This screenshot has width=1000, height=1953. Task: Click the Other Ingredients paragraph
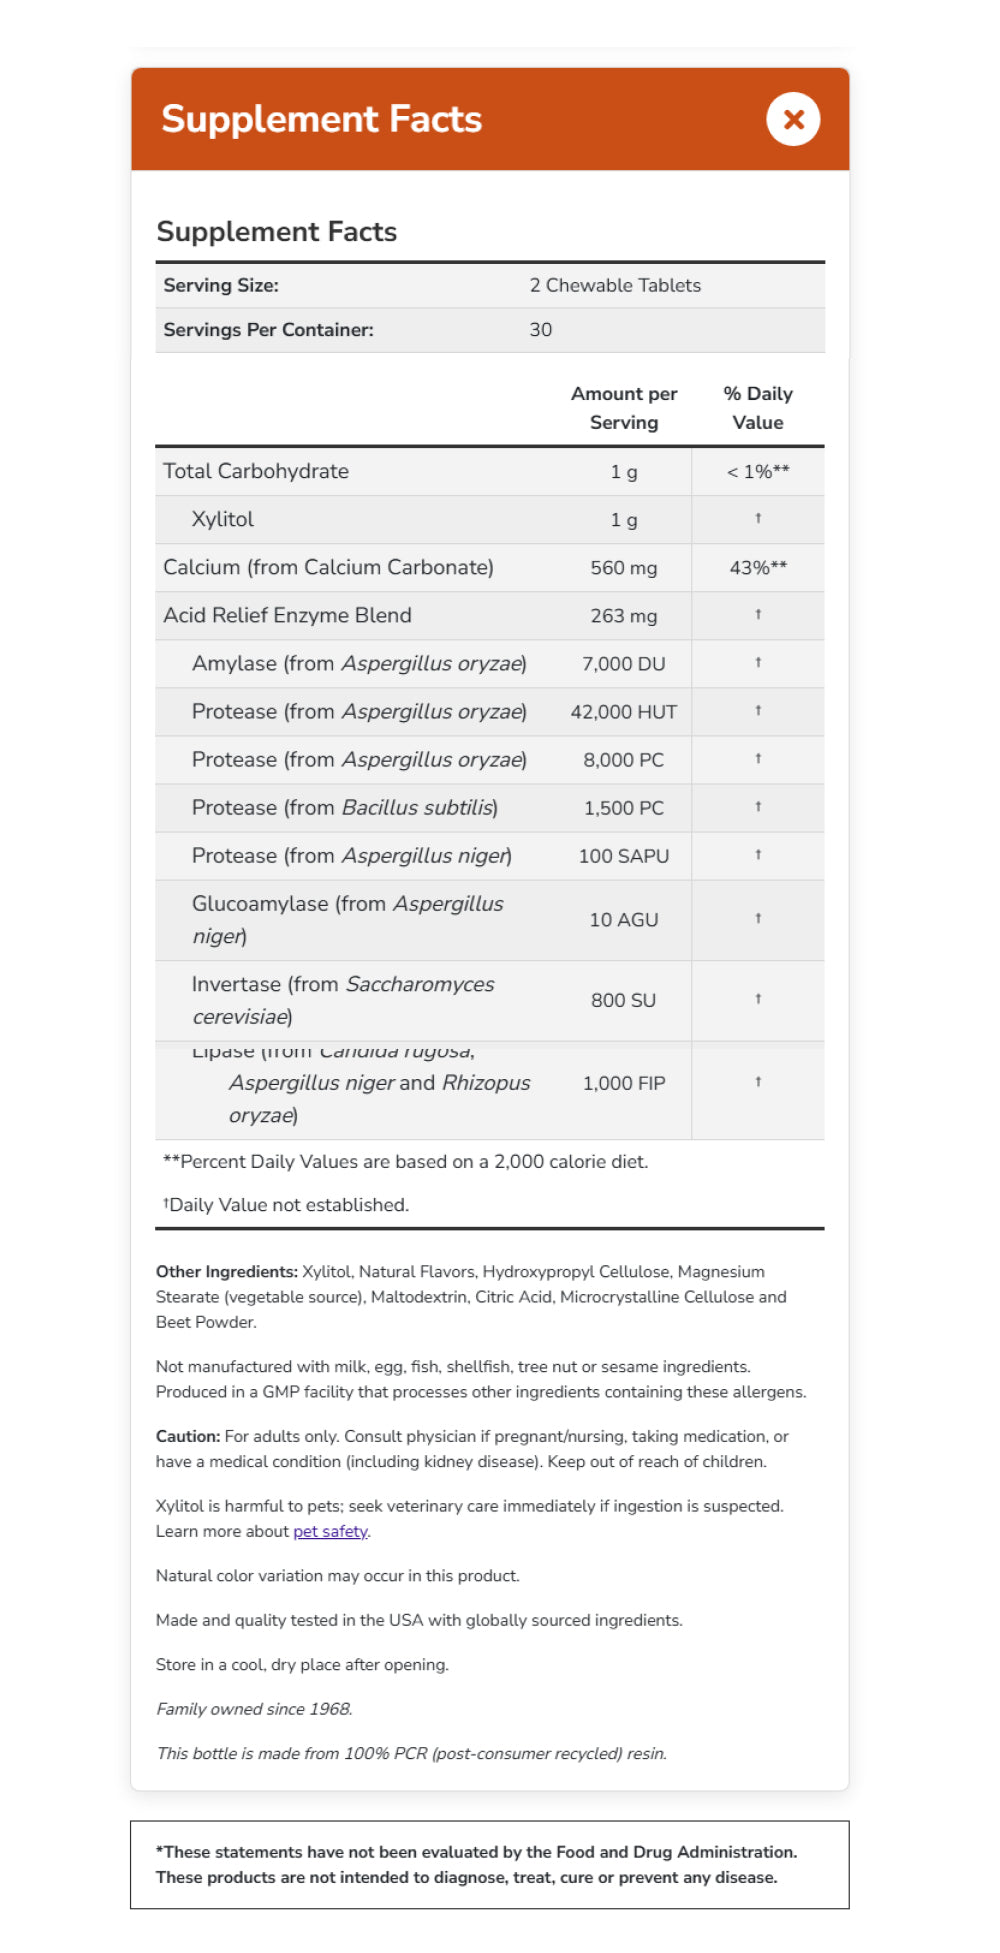[x=470, y=1296]
